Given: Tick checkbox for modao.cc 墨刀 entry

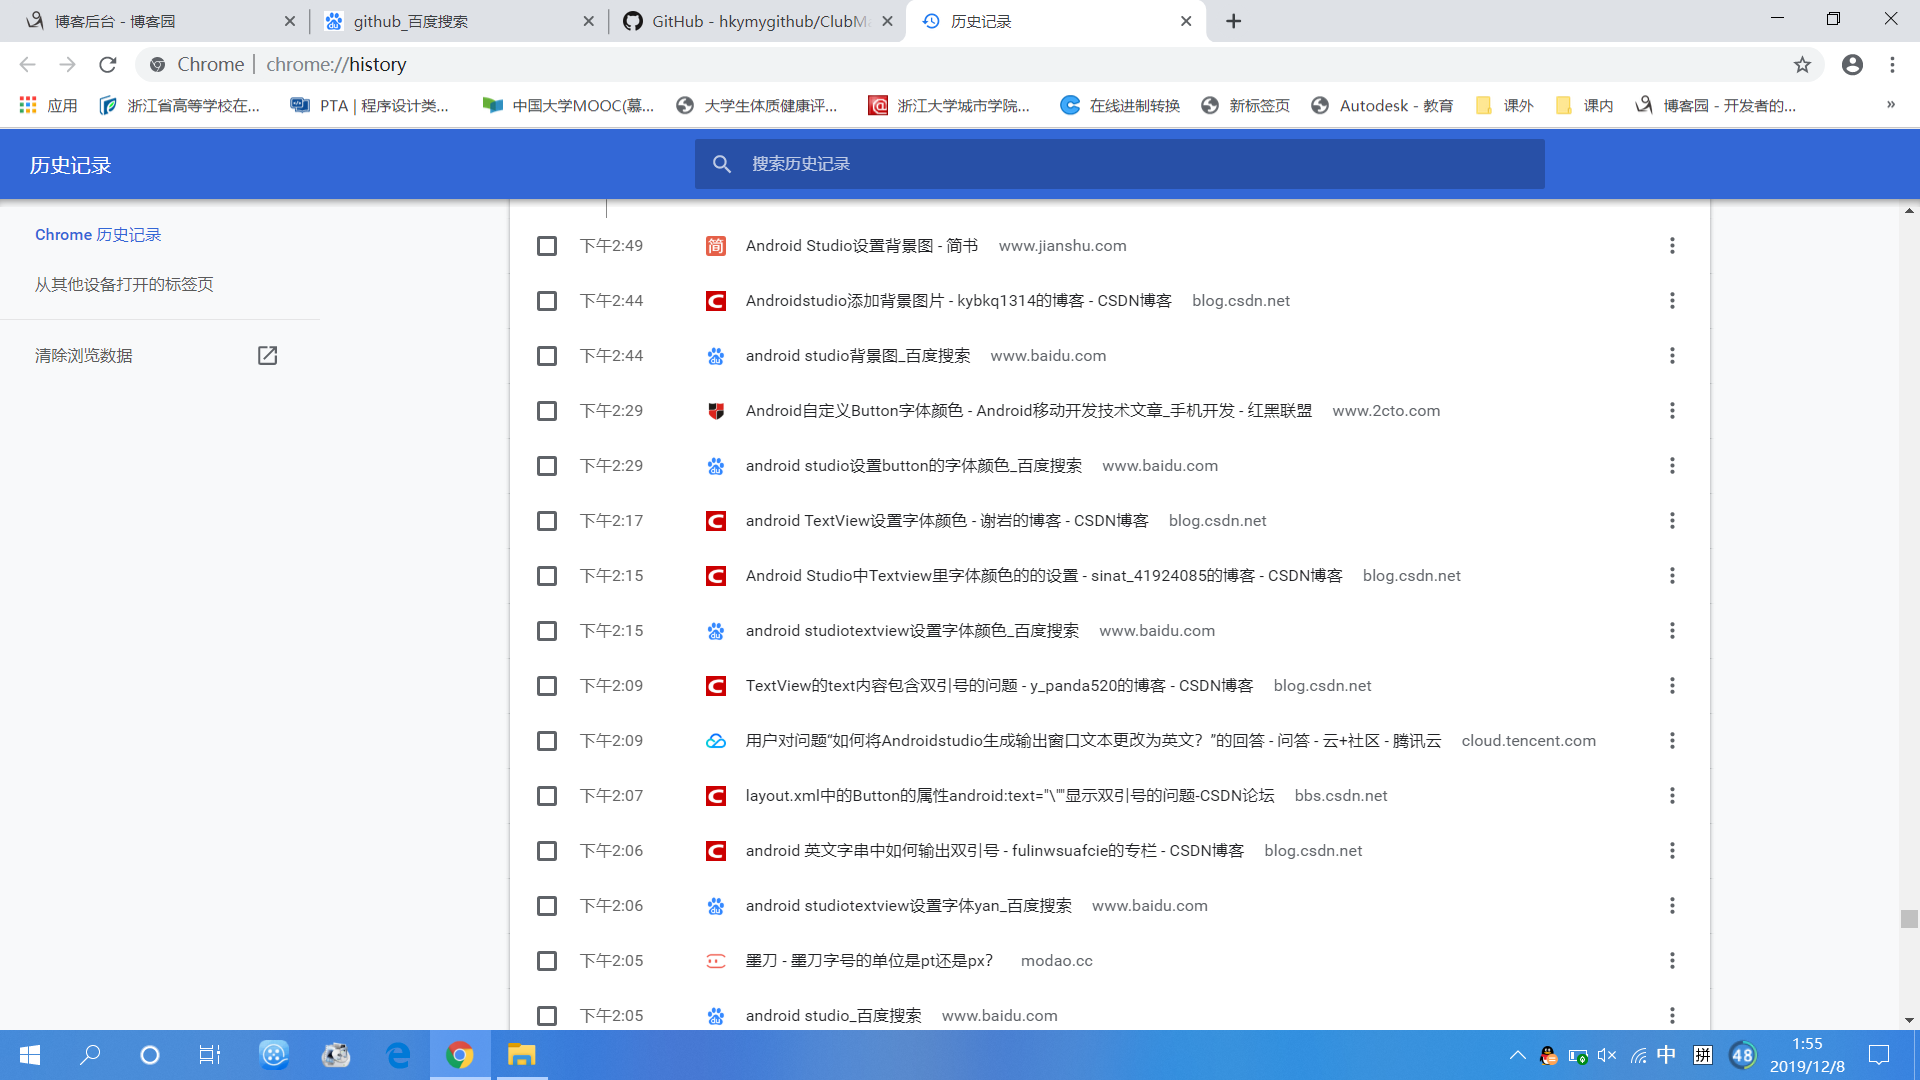Looking at the screenshot, I should 547,961.
